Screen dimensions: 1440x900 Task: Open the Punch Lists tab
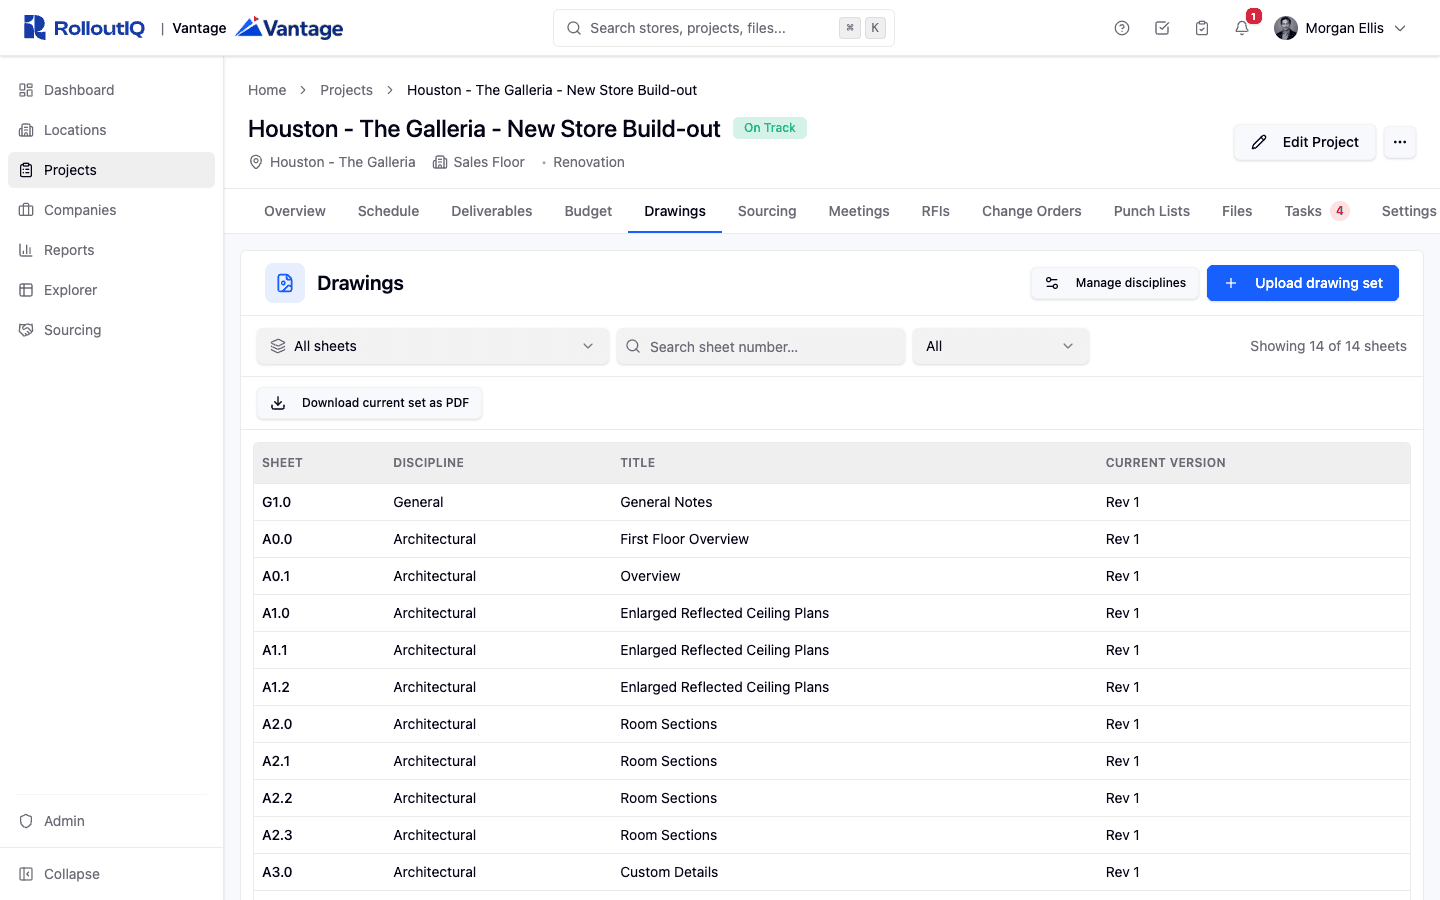pyautogui.click(x=1152, y=211)
